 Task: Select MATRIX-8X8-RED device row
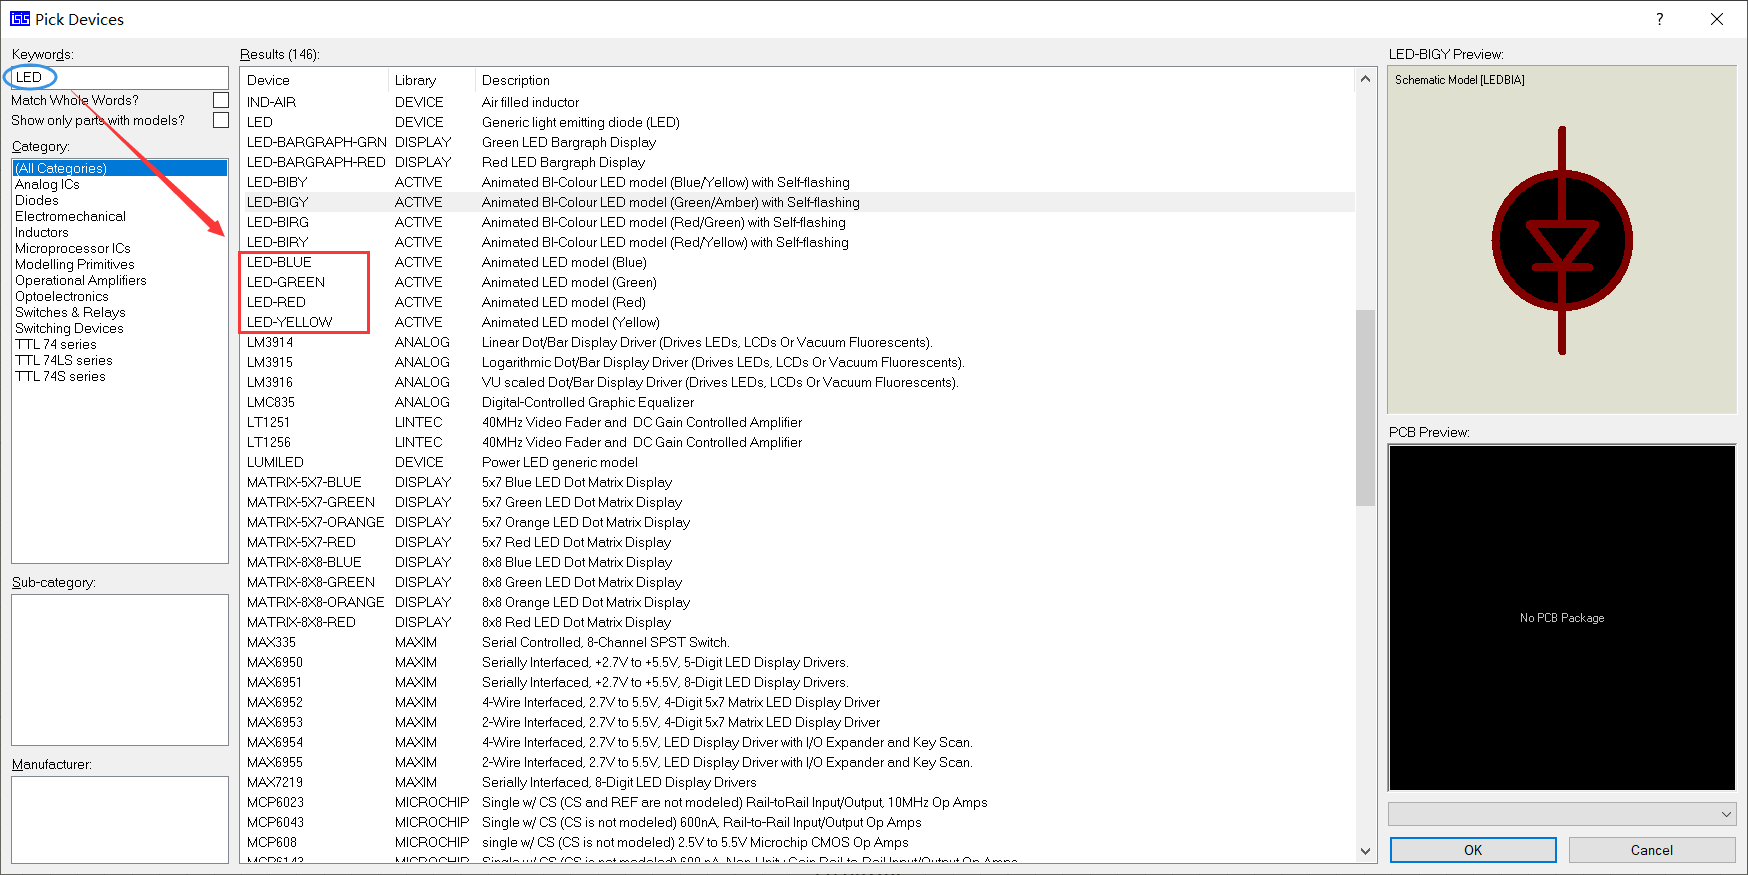[798, 622]
